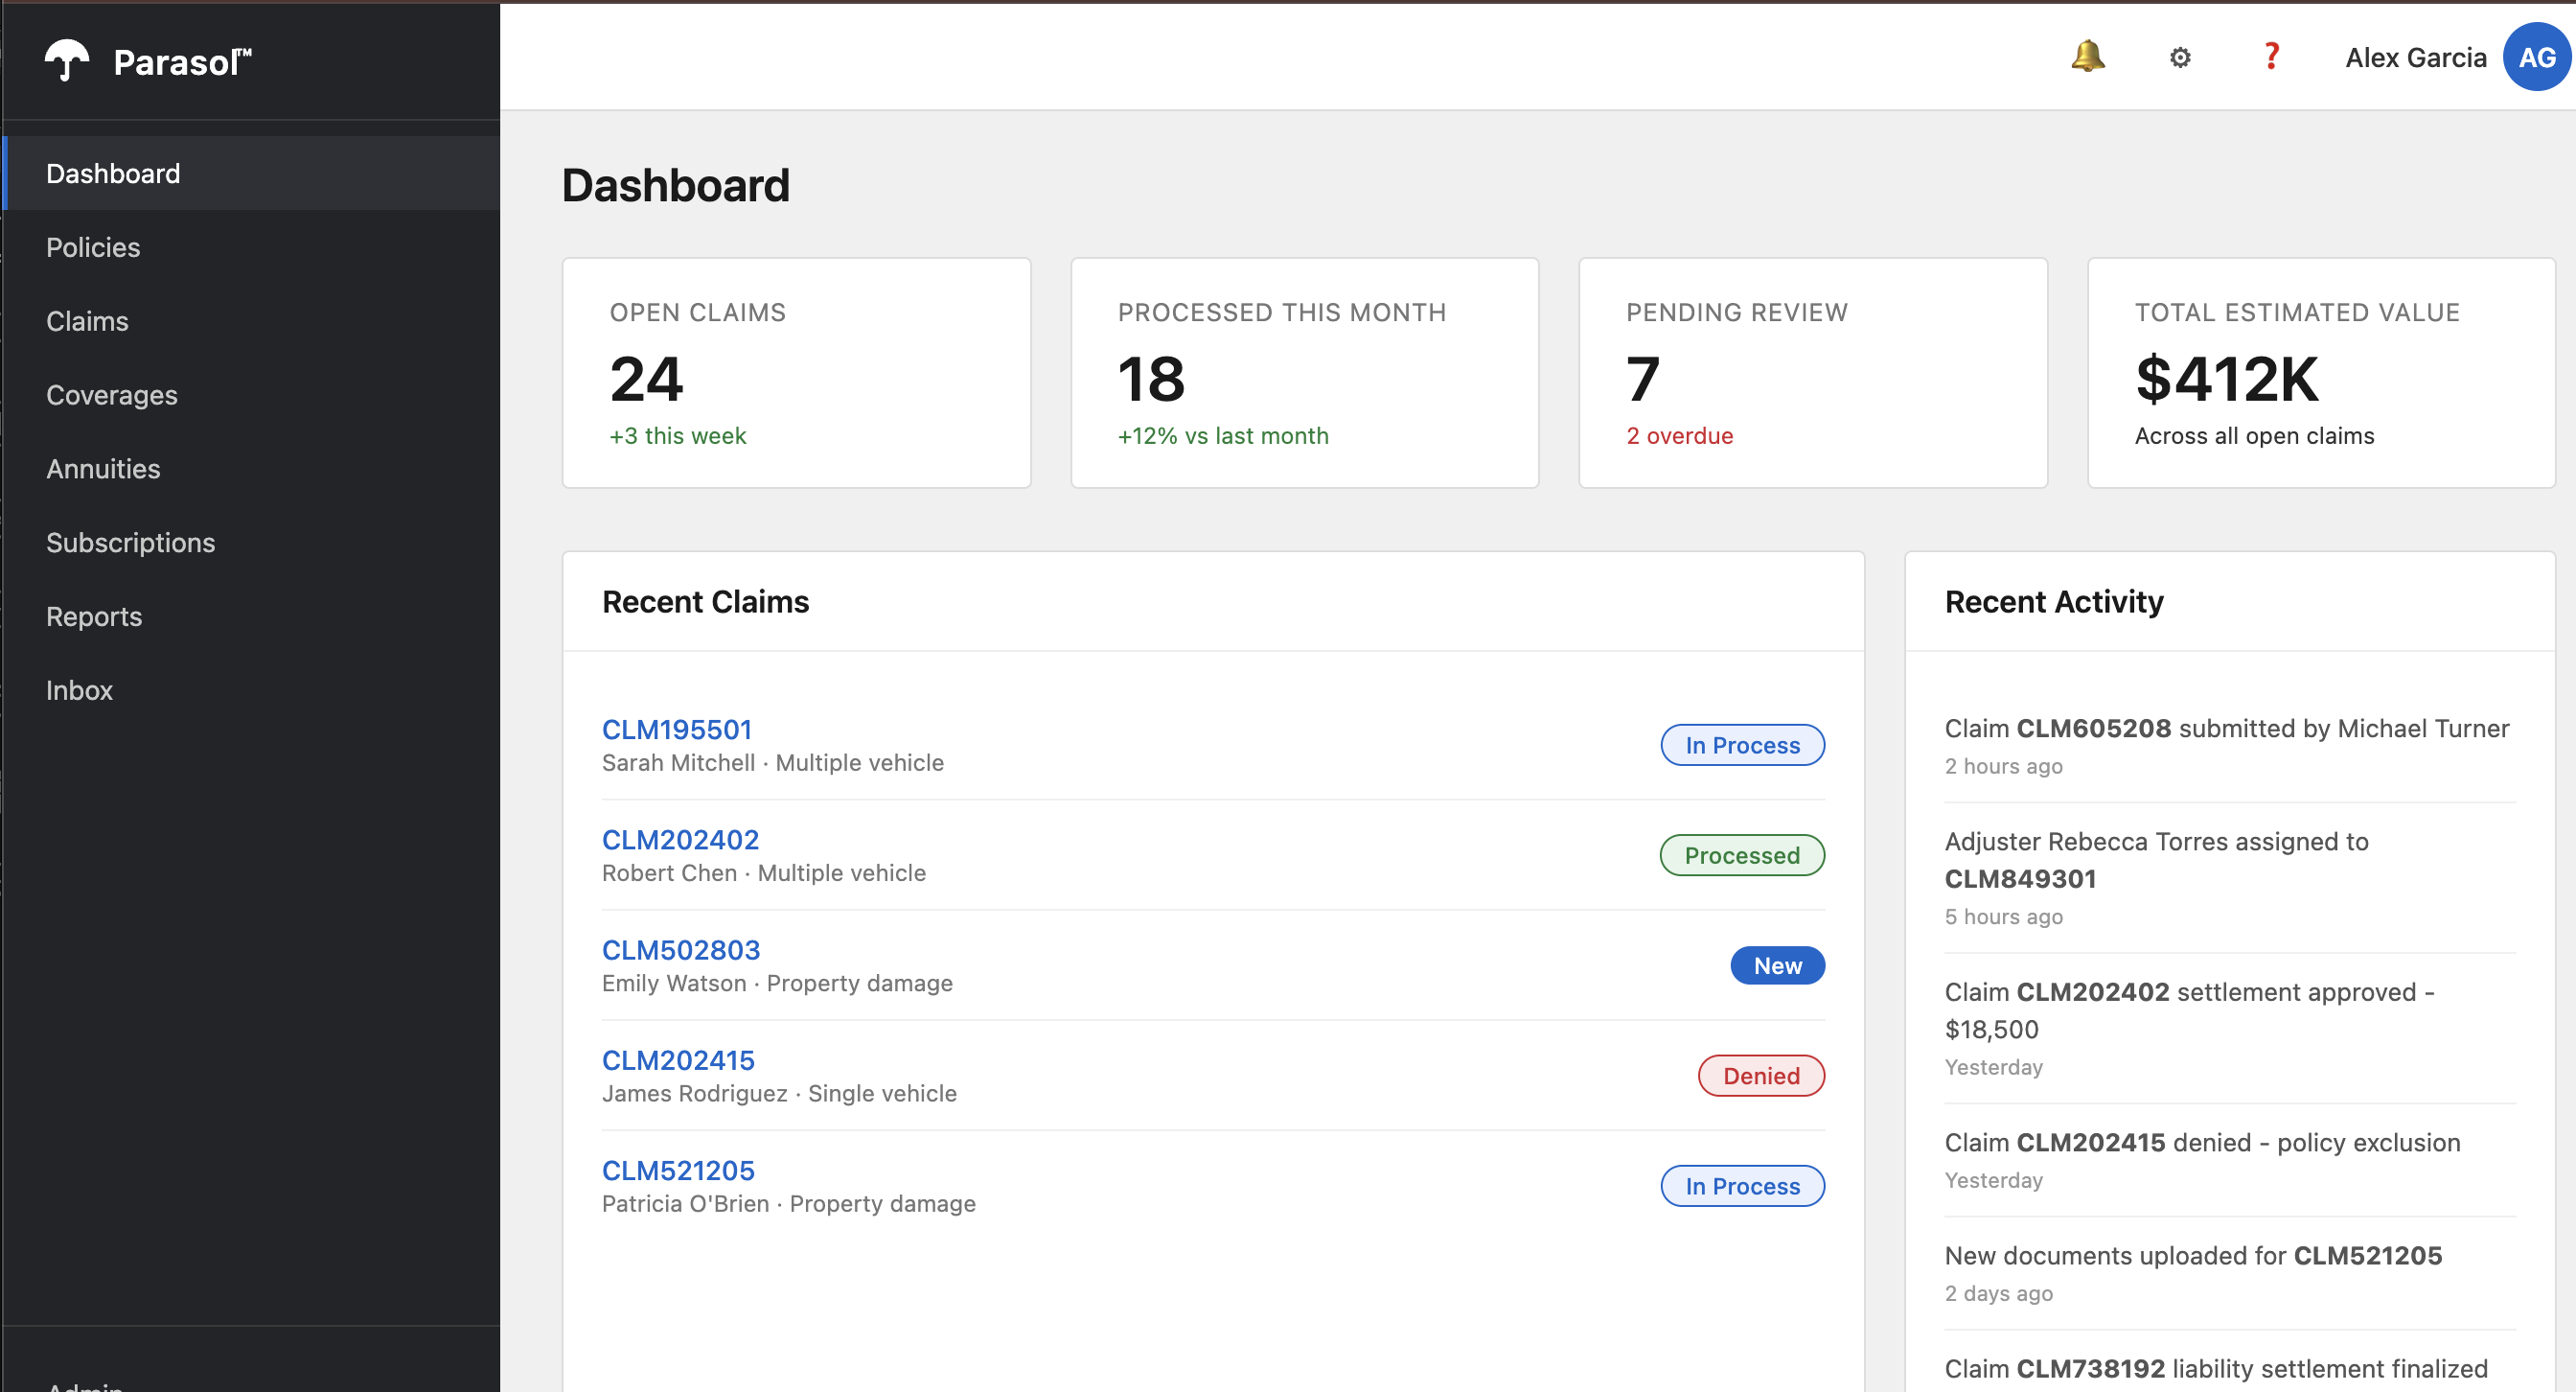Open claim CLM202402 link
Image resolution: width=2576 pixels, height=1392 pixels.
coord(680,840)
